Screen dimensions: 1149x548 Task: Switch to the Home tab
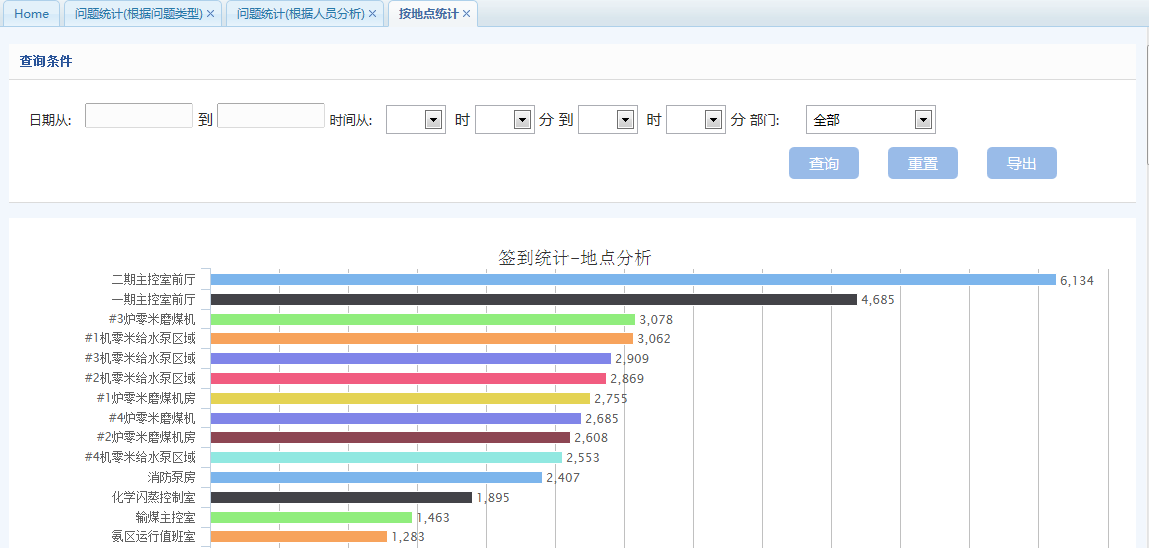31,14
